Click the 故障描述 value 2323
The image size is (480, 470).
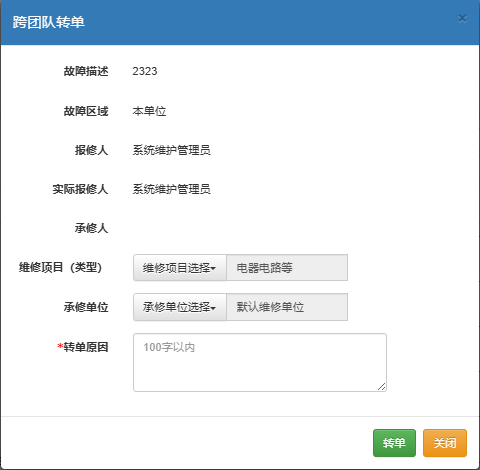(145, 71)
